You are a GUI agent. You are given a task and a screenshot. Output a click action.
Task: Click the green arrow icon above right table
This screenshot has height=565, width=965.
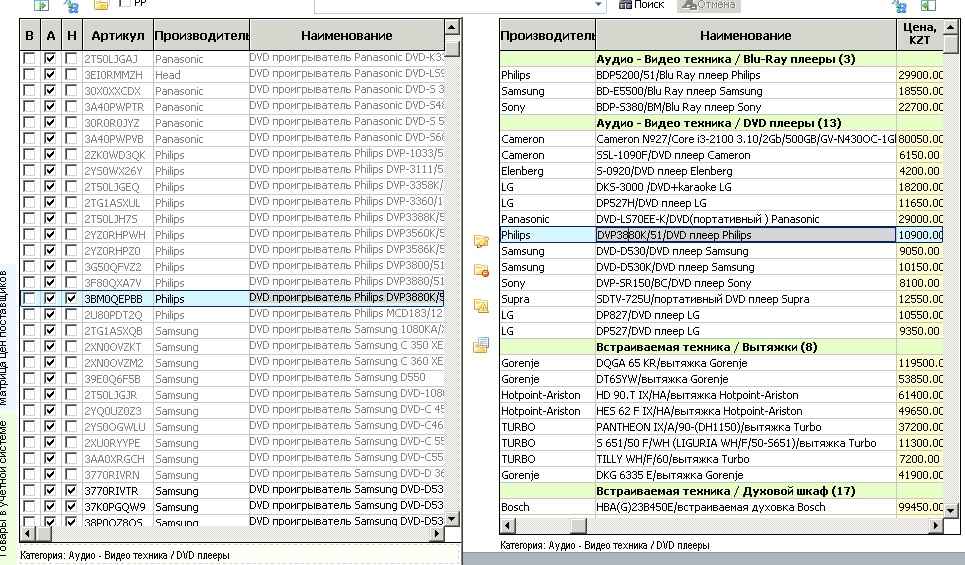(x=928, y=5)
